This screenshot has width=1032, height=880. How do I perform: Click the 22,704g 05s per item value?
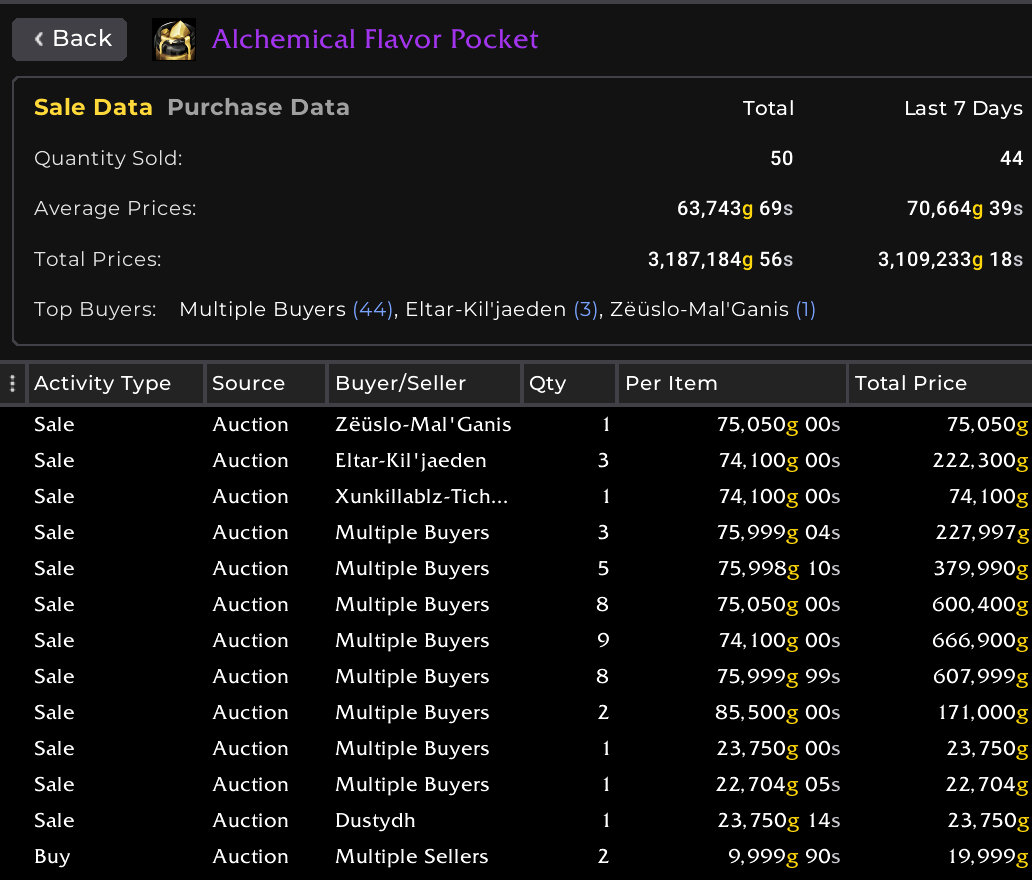(x=778, y=785)
